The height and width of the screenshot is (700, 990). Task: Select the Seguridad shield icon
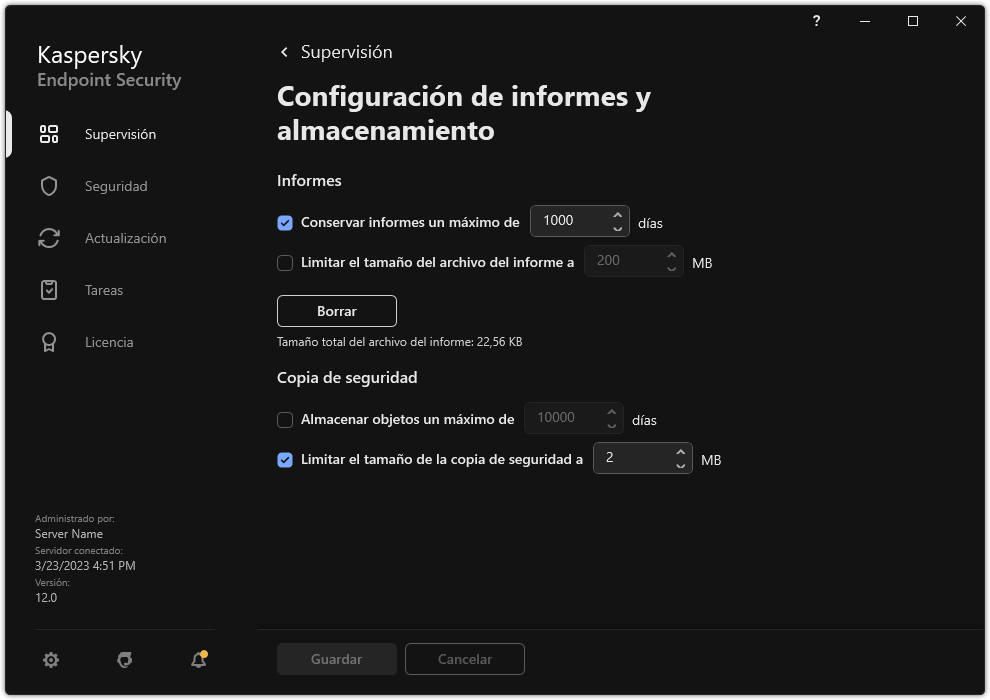tap(48, 185)
